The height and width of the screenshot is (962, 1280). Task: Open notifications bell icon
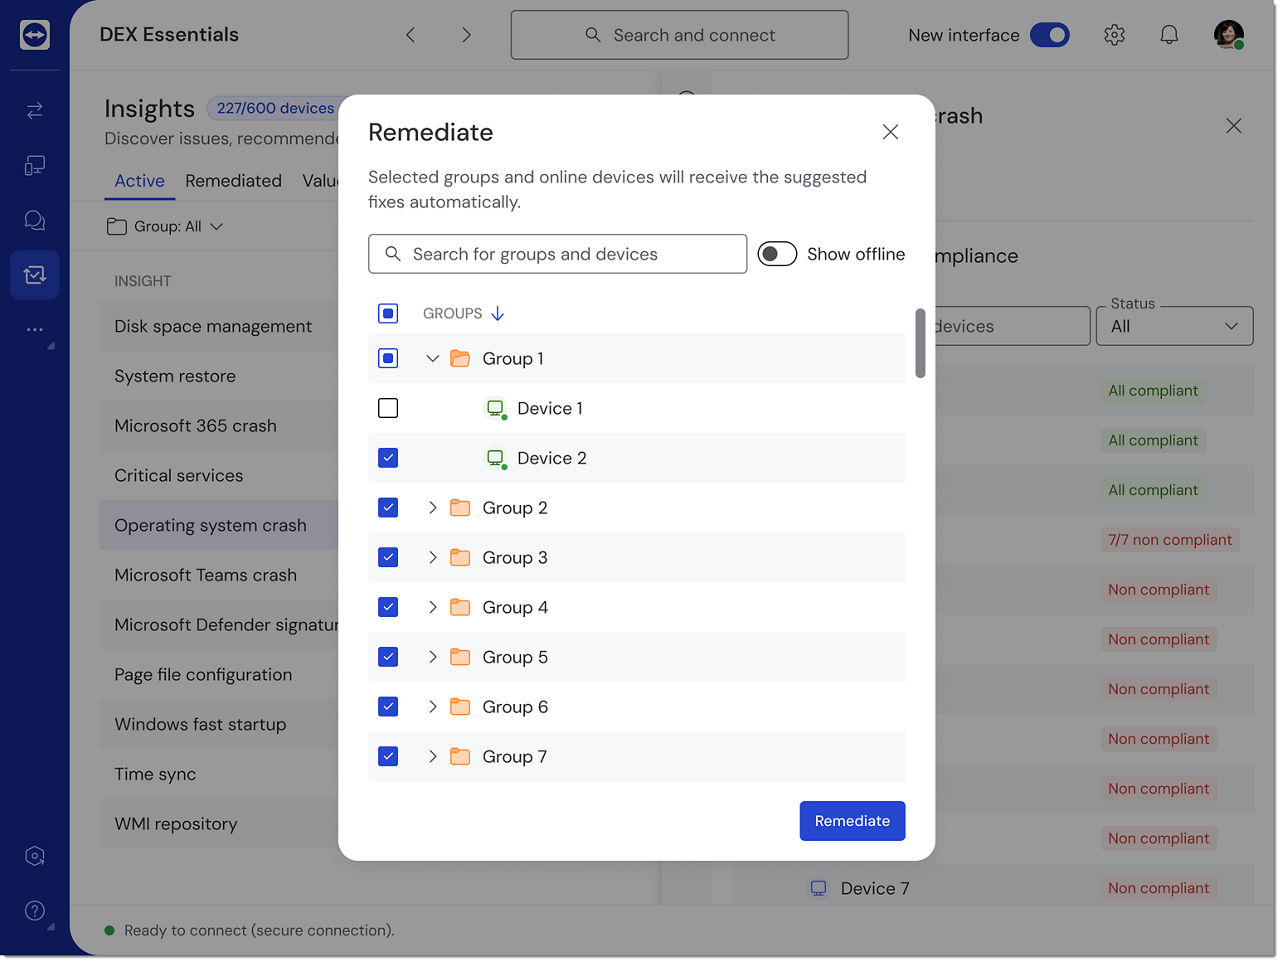tap(1169, 35)
